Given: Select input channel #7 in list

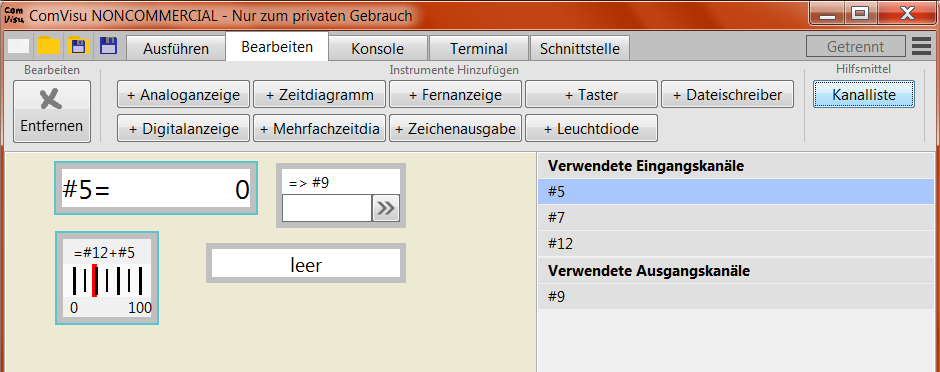Looking at the screenshot, I should click(736, 217).
